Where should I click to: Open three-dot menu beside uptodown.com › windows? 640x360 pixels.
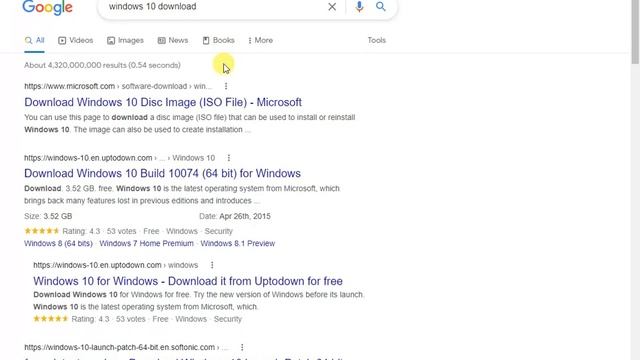(x=212, y=265)
